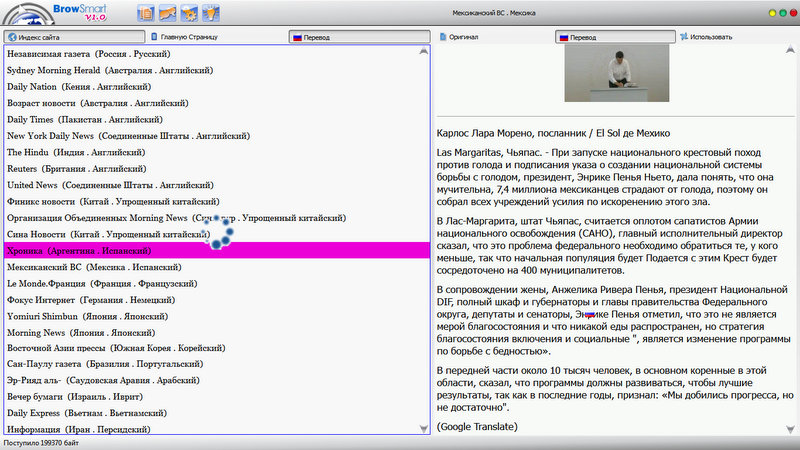The image size is (800, 450).
Task: Click the author line Карлос Лара Морено
Action: (553, 133)
